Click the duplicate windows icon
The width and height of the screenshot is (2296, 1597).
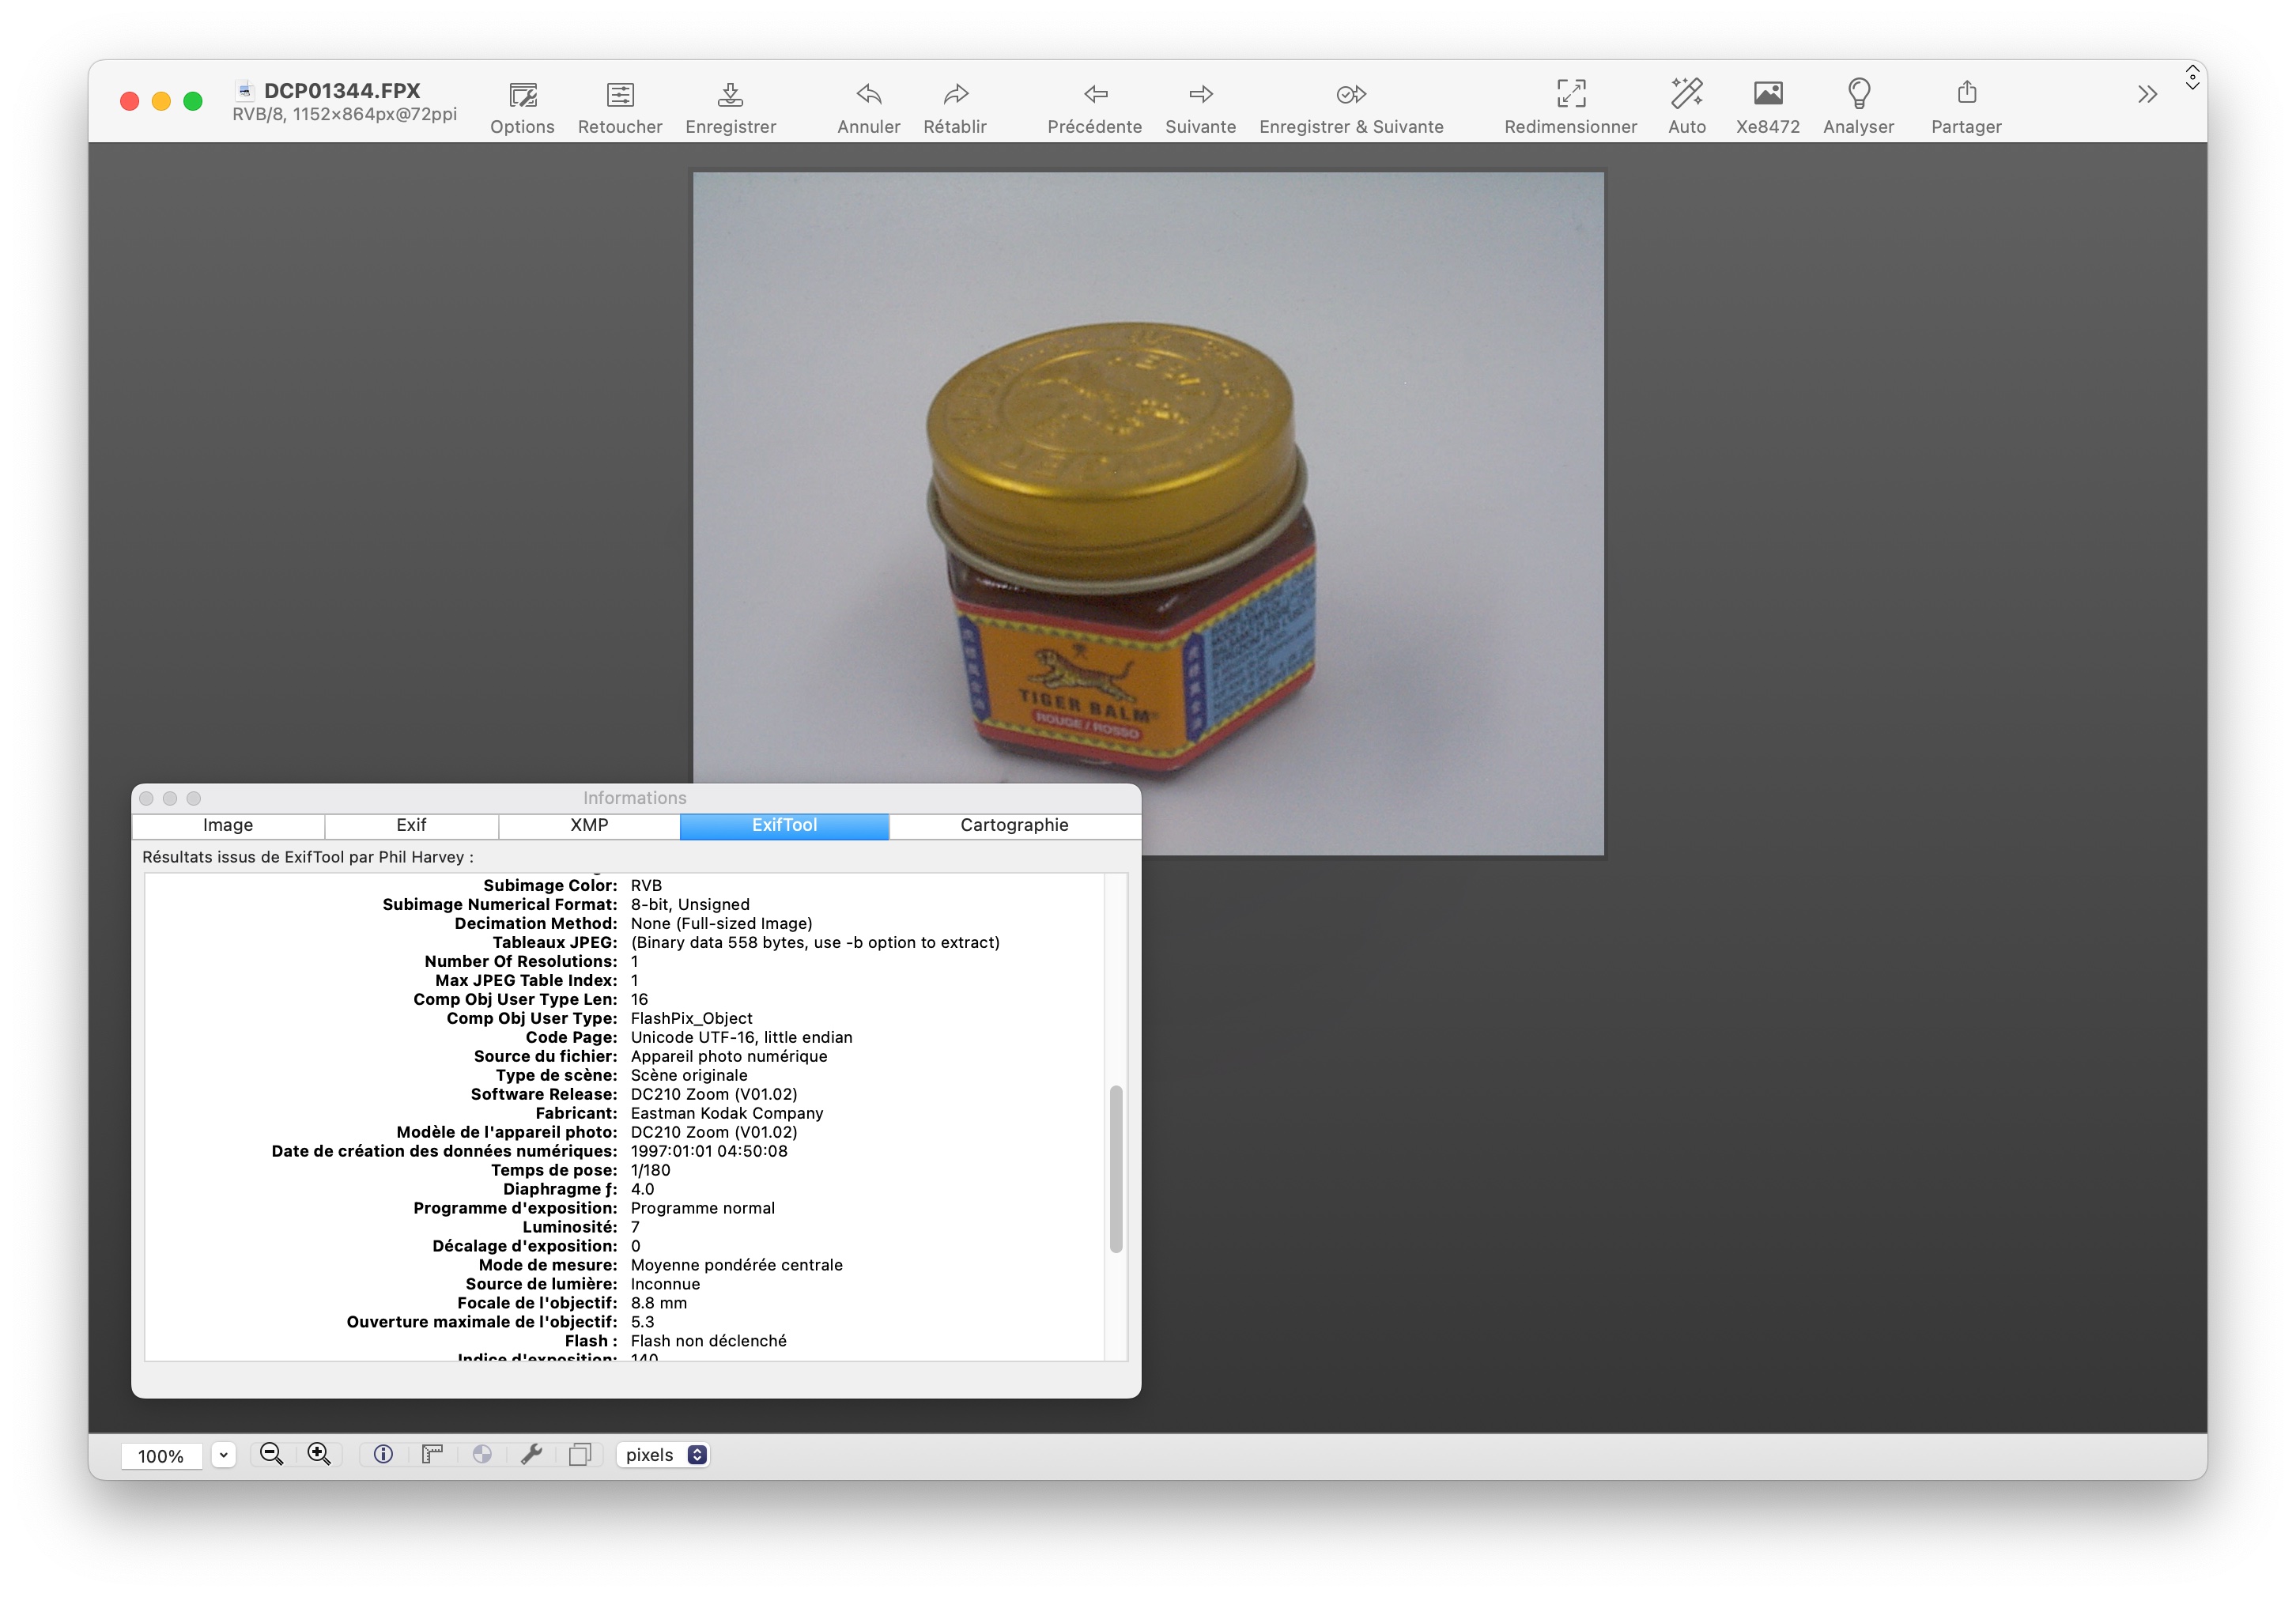point(580,1454)
